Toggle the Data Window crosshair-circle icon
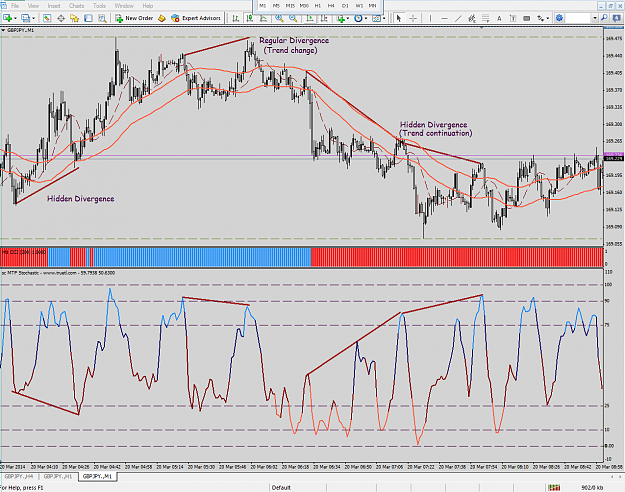 pyautogui.click(x=61, y=18)
